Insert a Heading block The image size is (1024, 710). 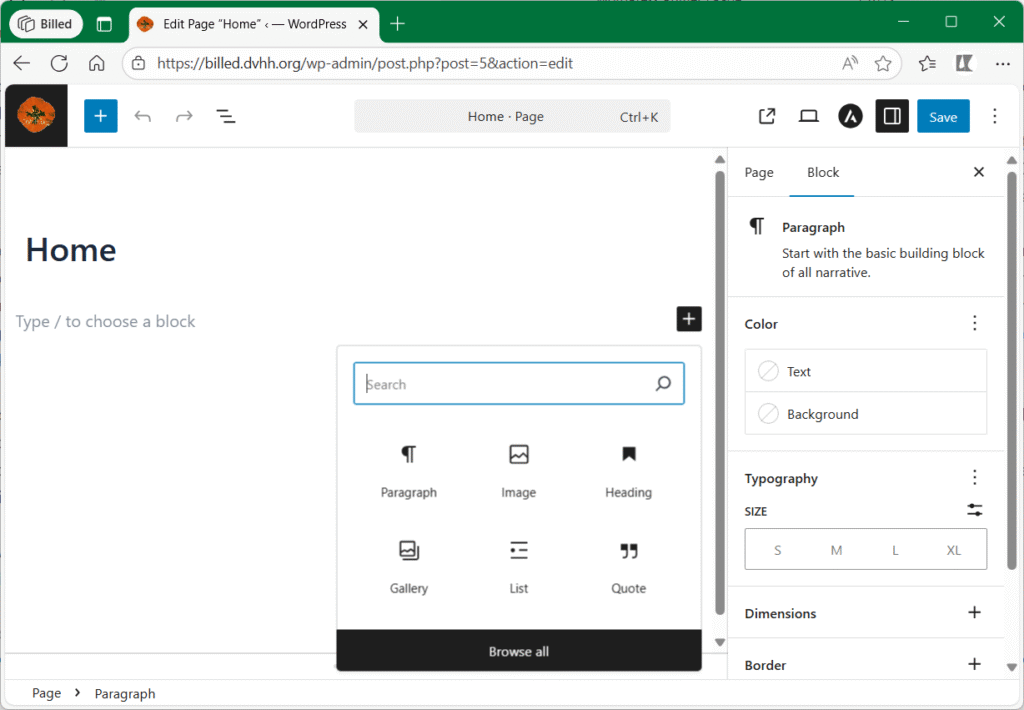pos(628,470)
